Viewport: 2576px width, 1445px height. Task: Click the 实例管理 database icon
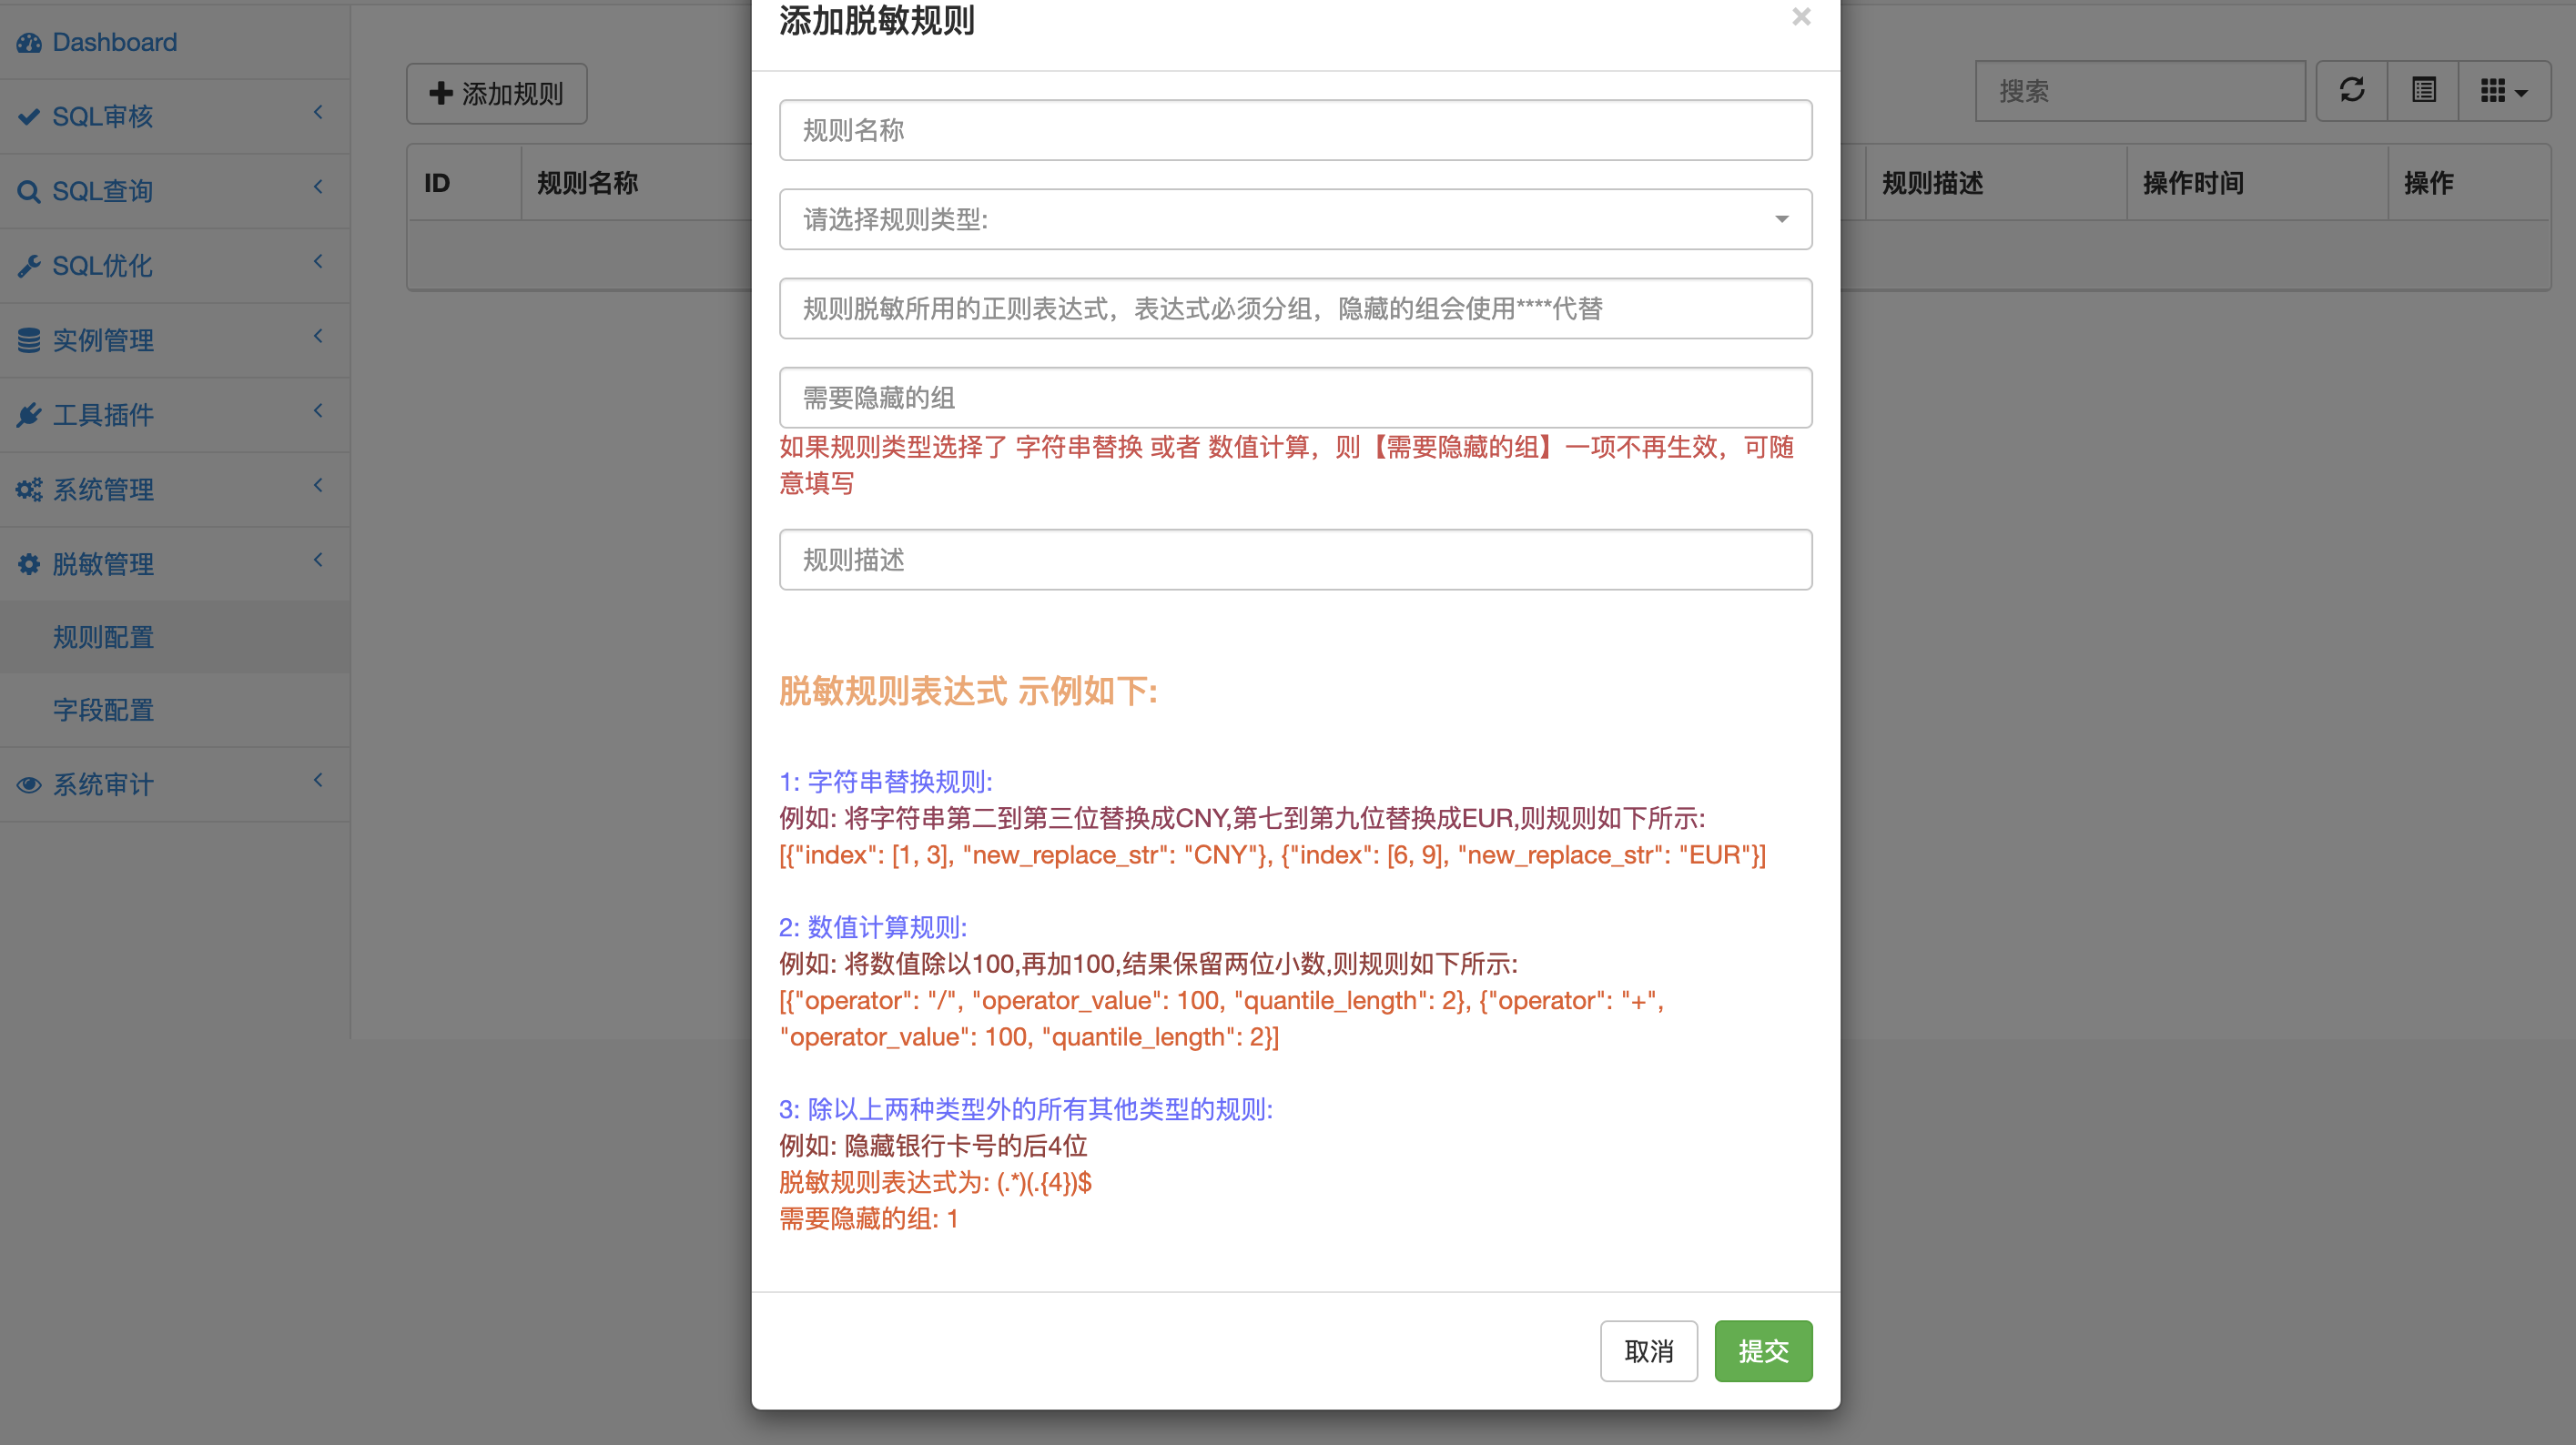point(29,341)
